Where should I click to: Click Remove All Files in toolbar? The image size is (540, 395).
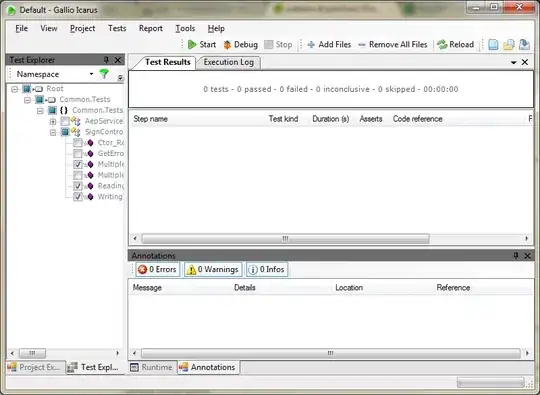[x=393, y=44]
